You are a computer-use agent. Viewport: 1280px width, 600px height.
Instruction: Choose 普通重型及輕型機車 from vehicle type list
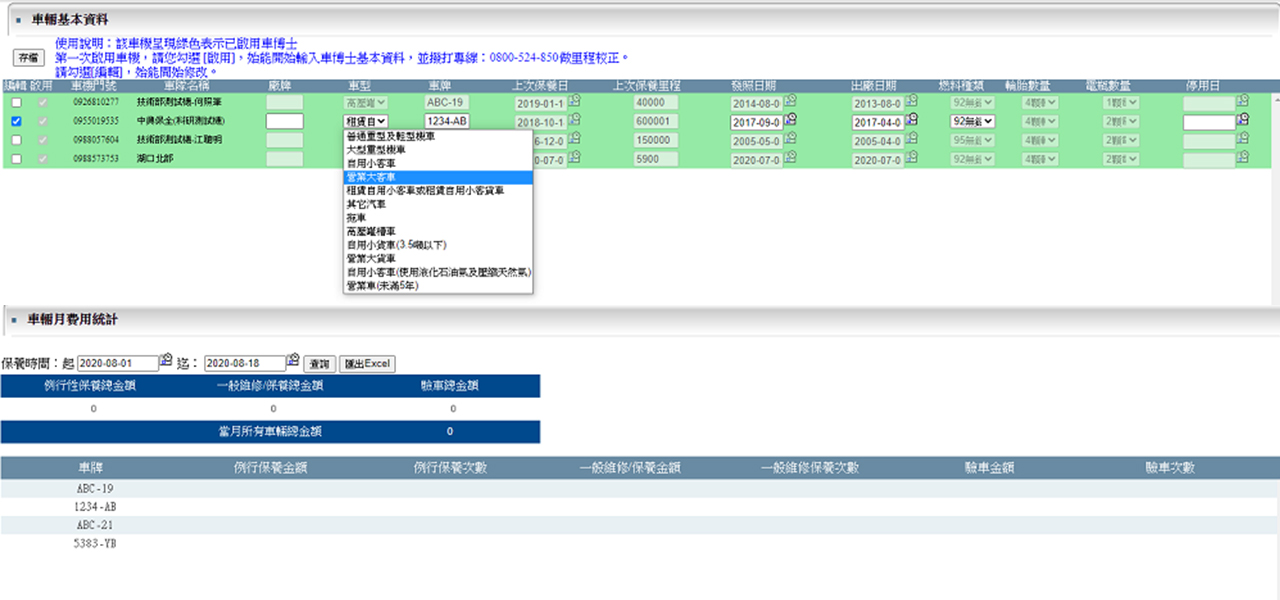tap(438, 135)
